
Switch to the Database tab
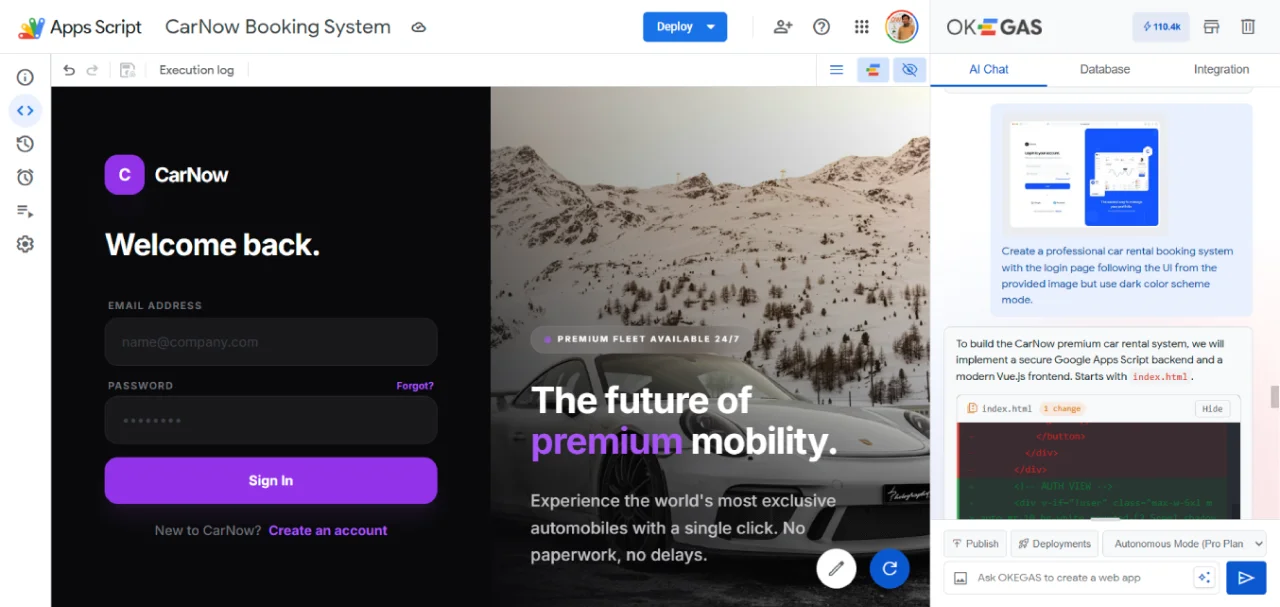(1105, 69)
